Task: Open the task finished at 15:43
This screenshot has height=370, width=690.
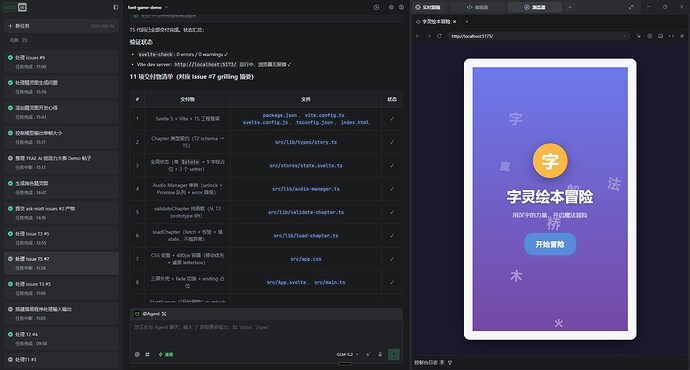Action: tap(61, 112)
